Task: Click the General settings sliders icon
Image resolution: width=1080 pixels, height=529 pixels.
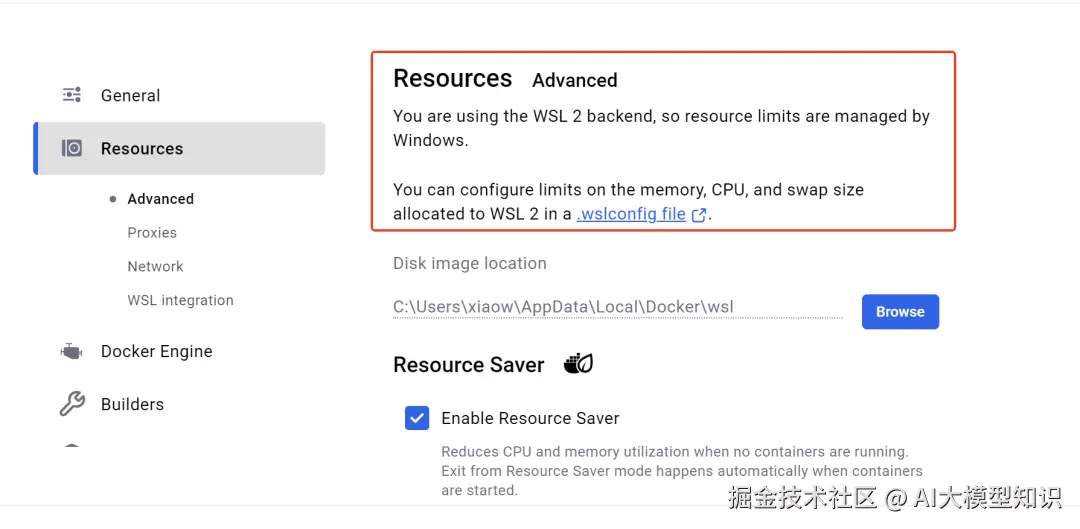Action: [x=72, y=95]
